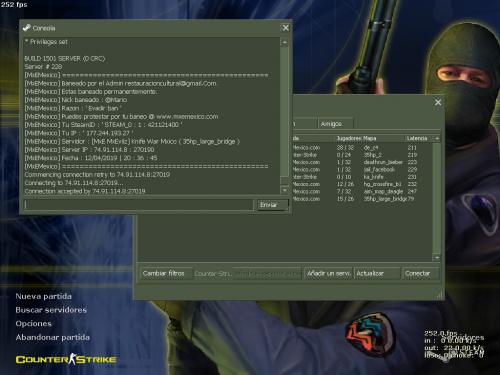
Task: Sort servers by Jugadores column
Action: (349, 138)
